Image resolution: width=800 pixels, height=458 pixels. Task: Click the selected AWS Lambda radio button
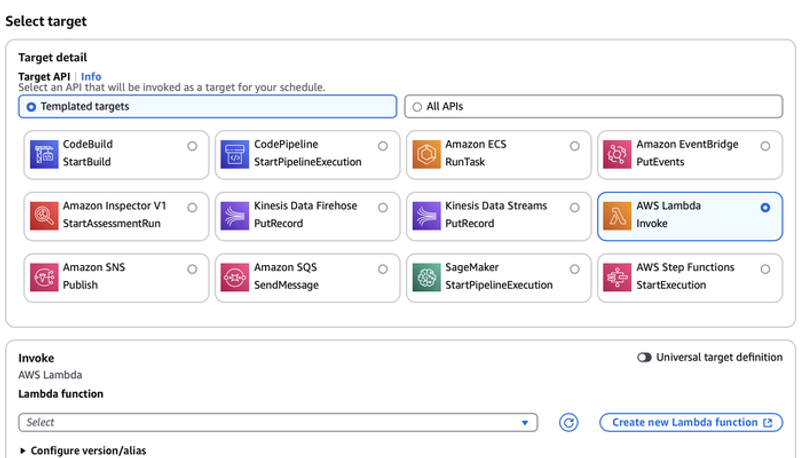765,208
